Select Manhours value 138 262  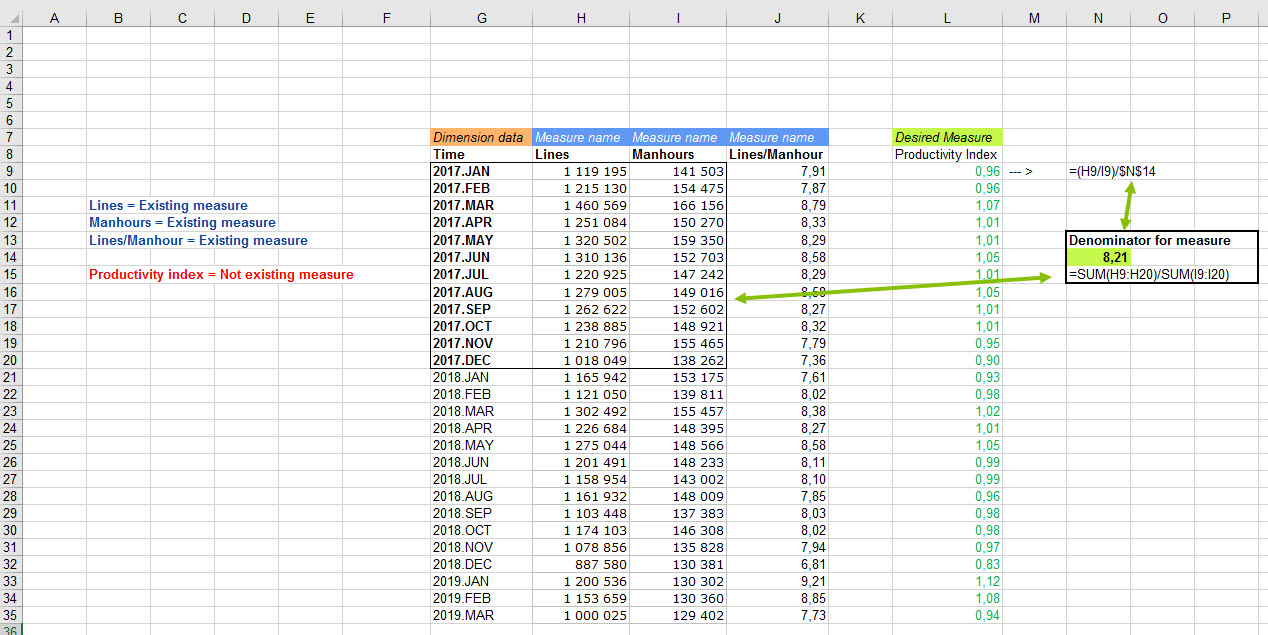(677, 360)
